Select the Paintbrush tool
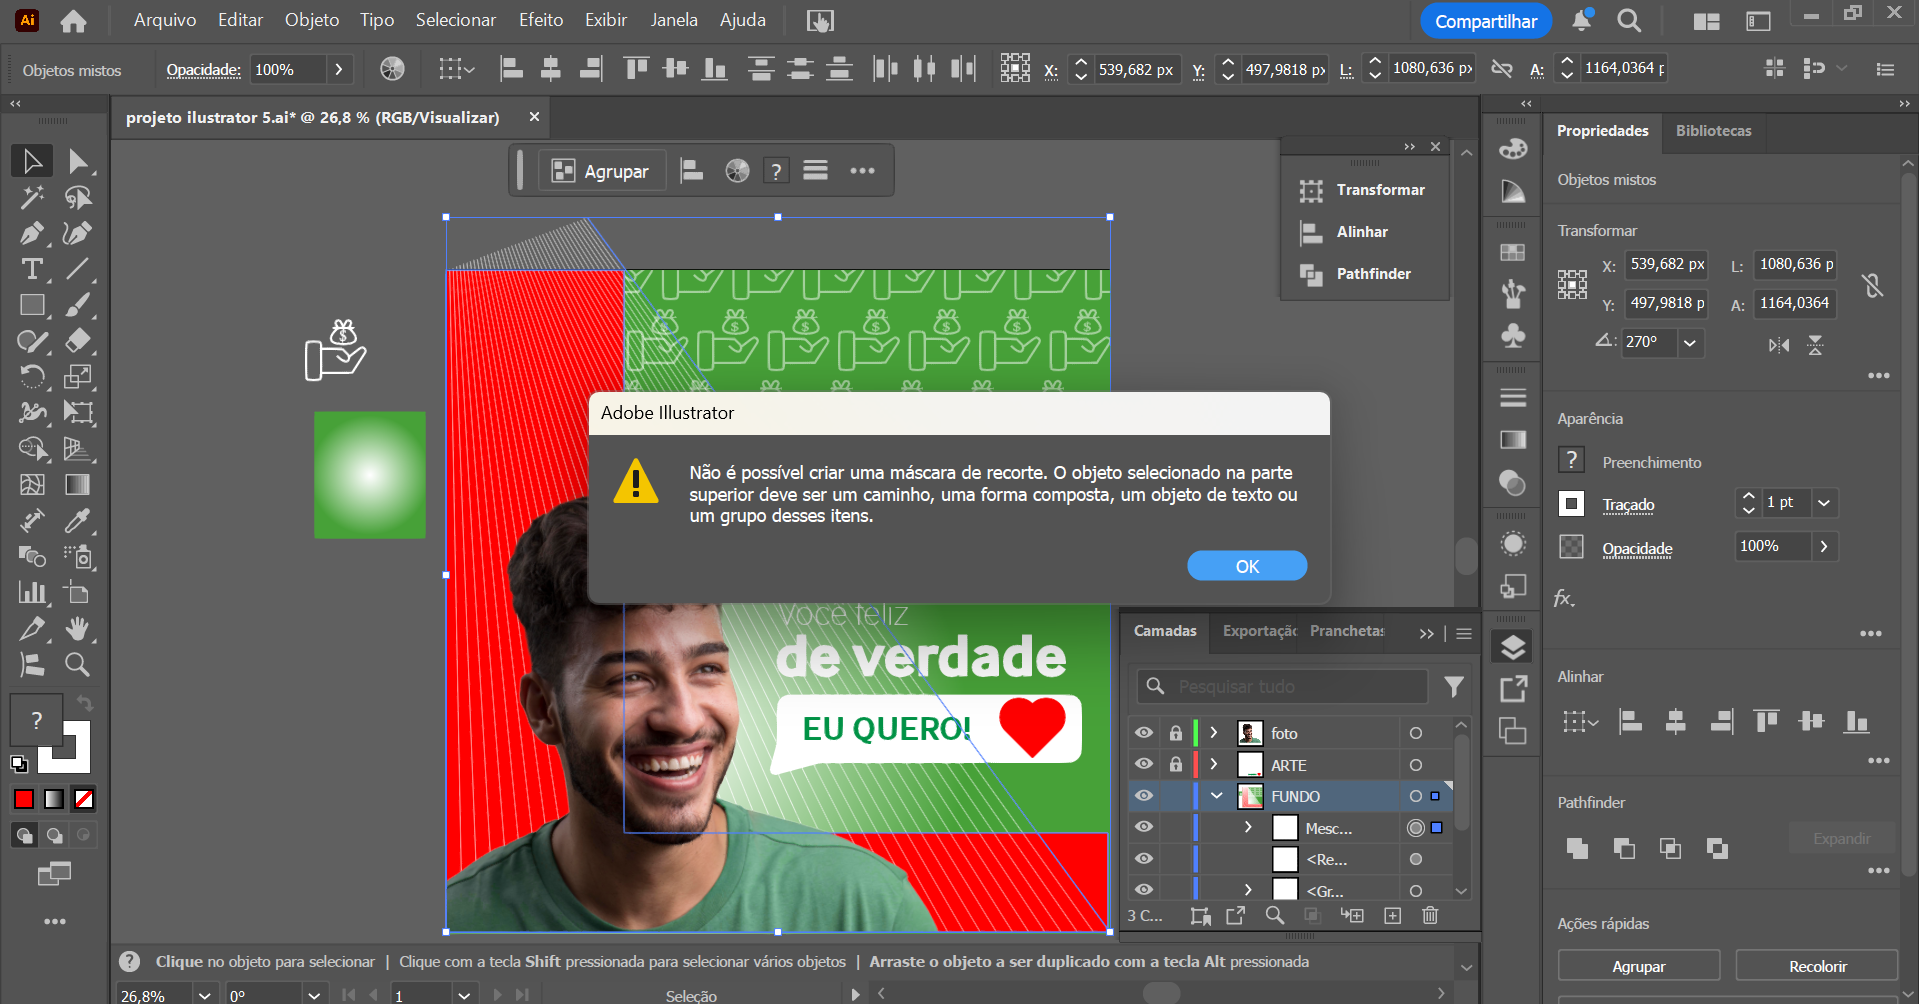1919x1004 pixels. click(x=77, y=305)
